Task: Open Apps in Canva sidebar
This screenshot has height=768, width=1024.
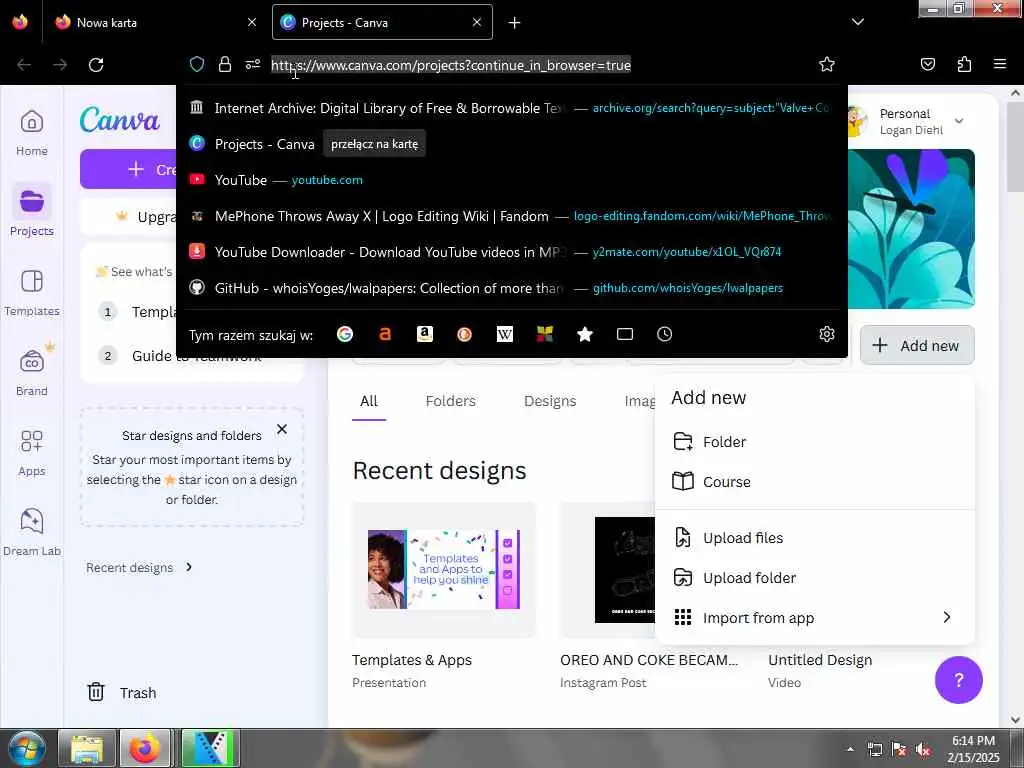Action: (31, 453)
